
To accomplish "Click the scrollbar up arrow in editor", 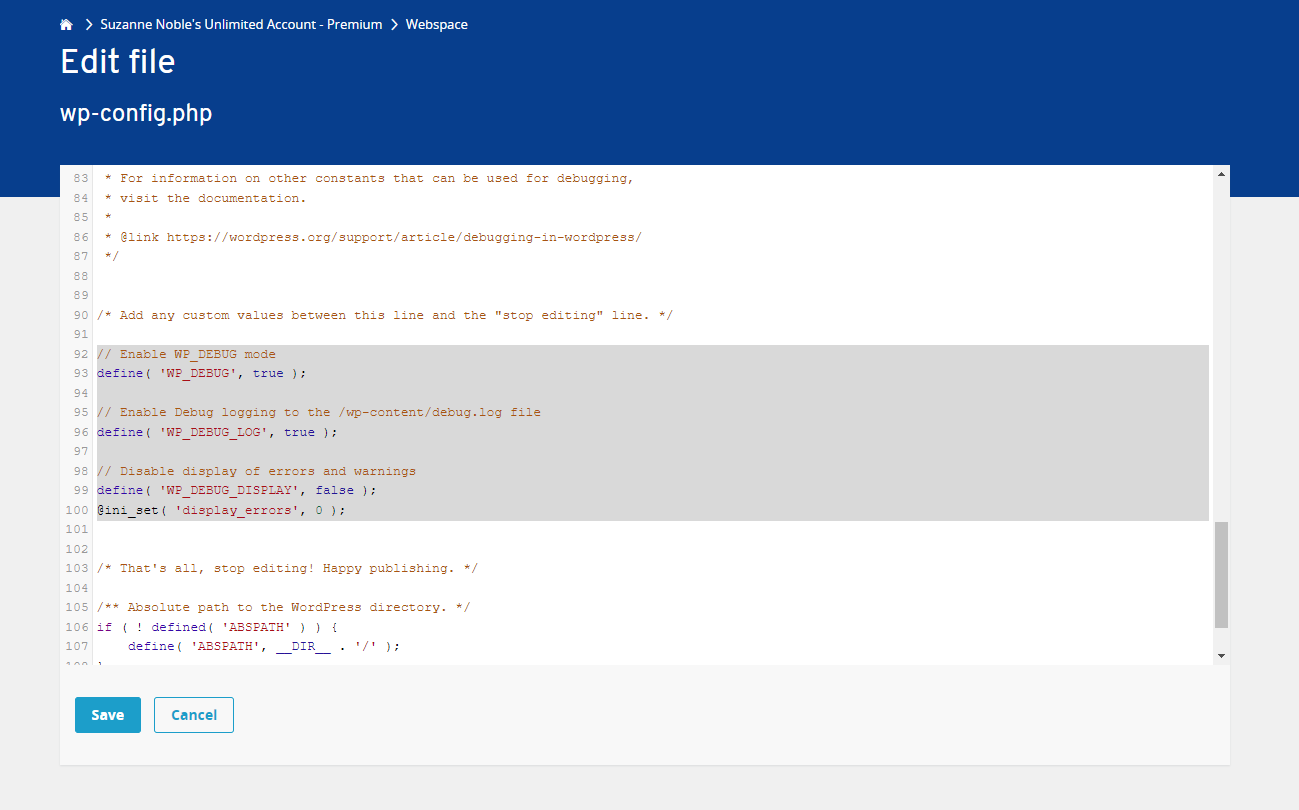I will pos(1221,174).
